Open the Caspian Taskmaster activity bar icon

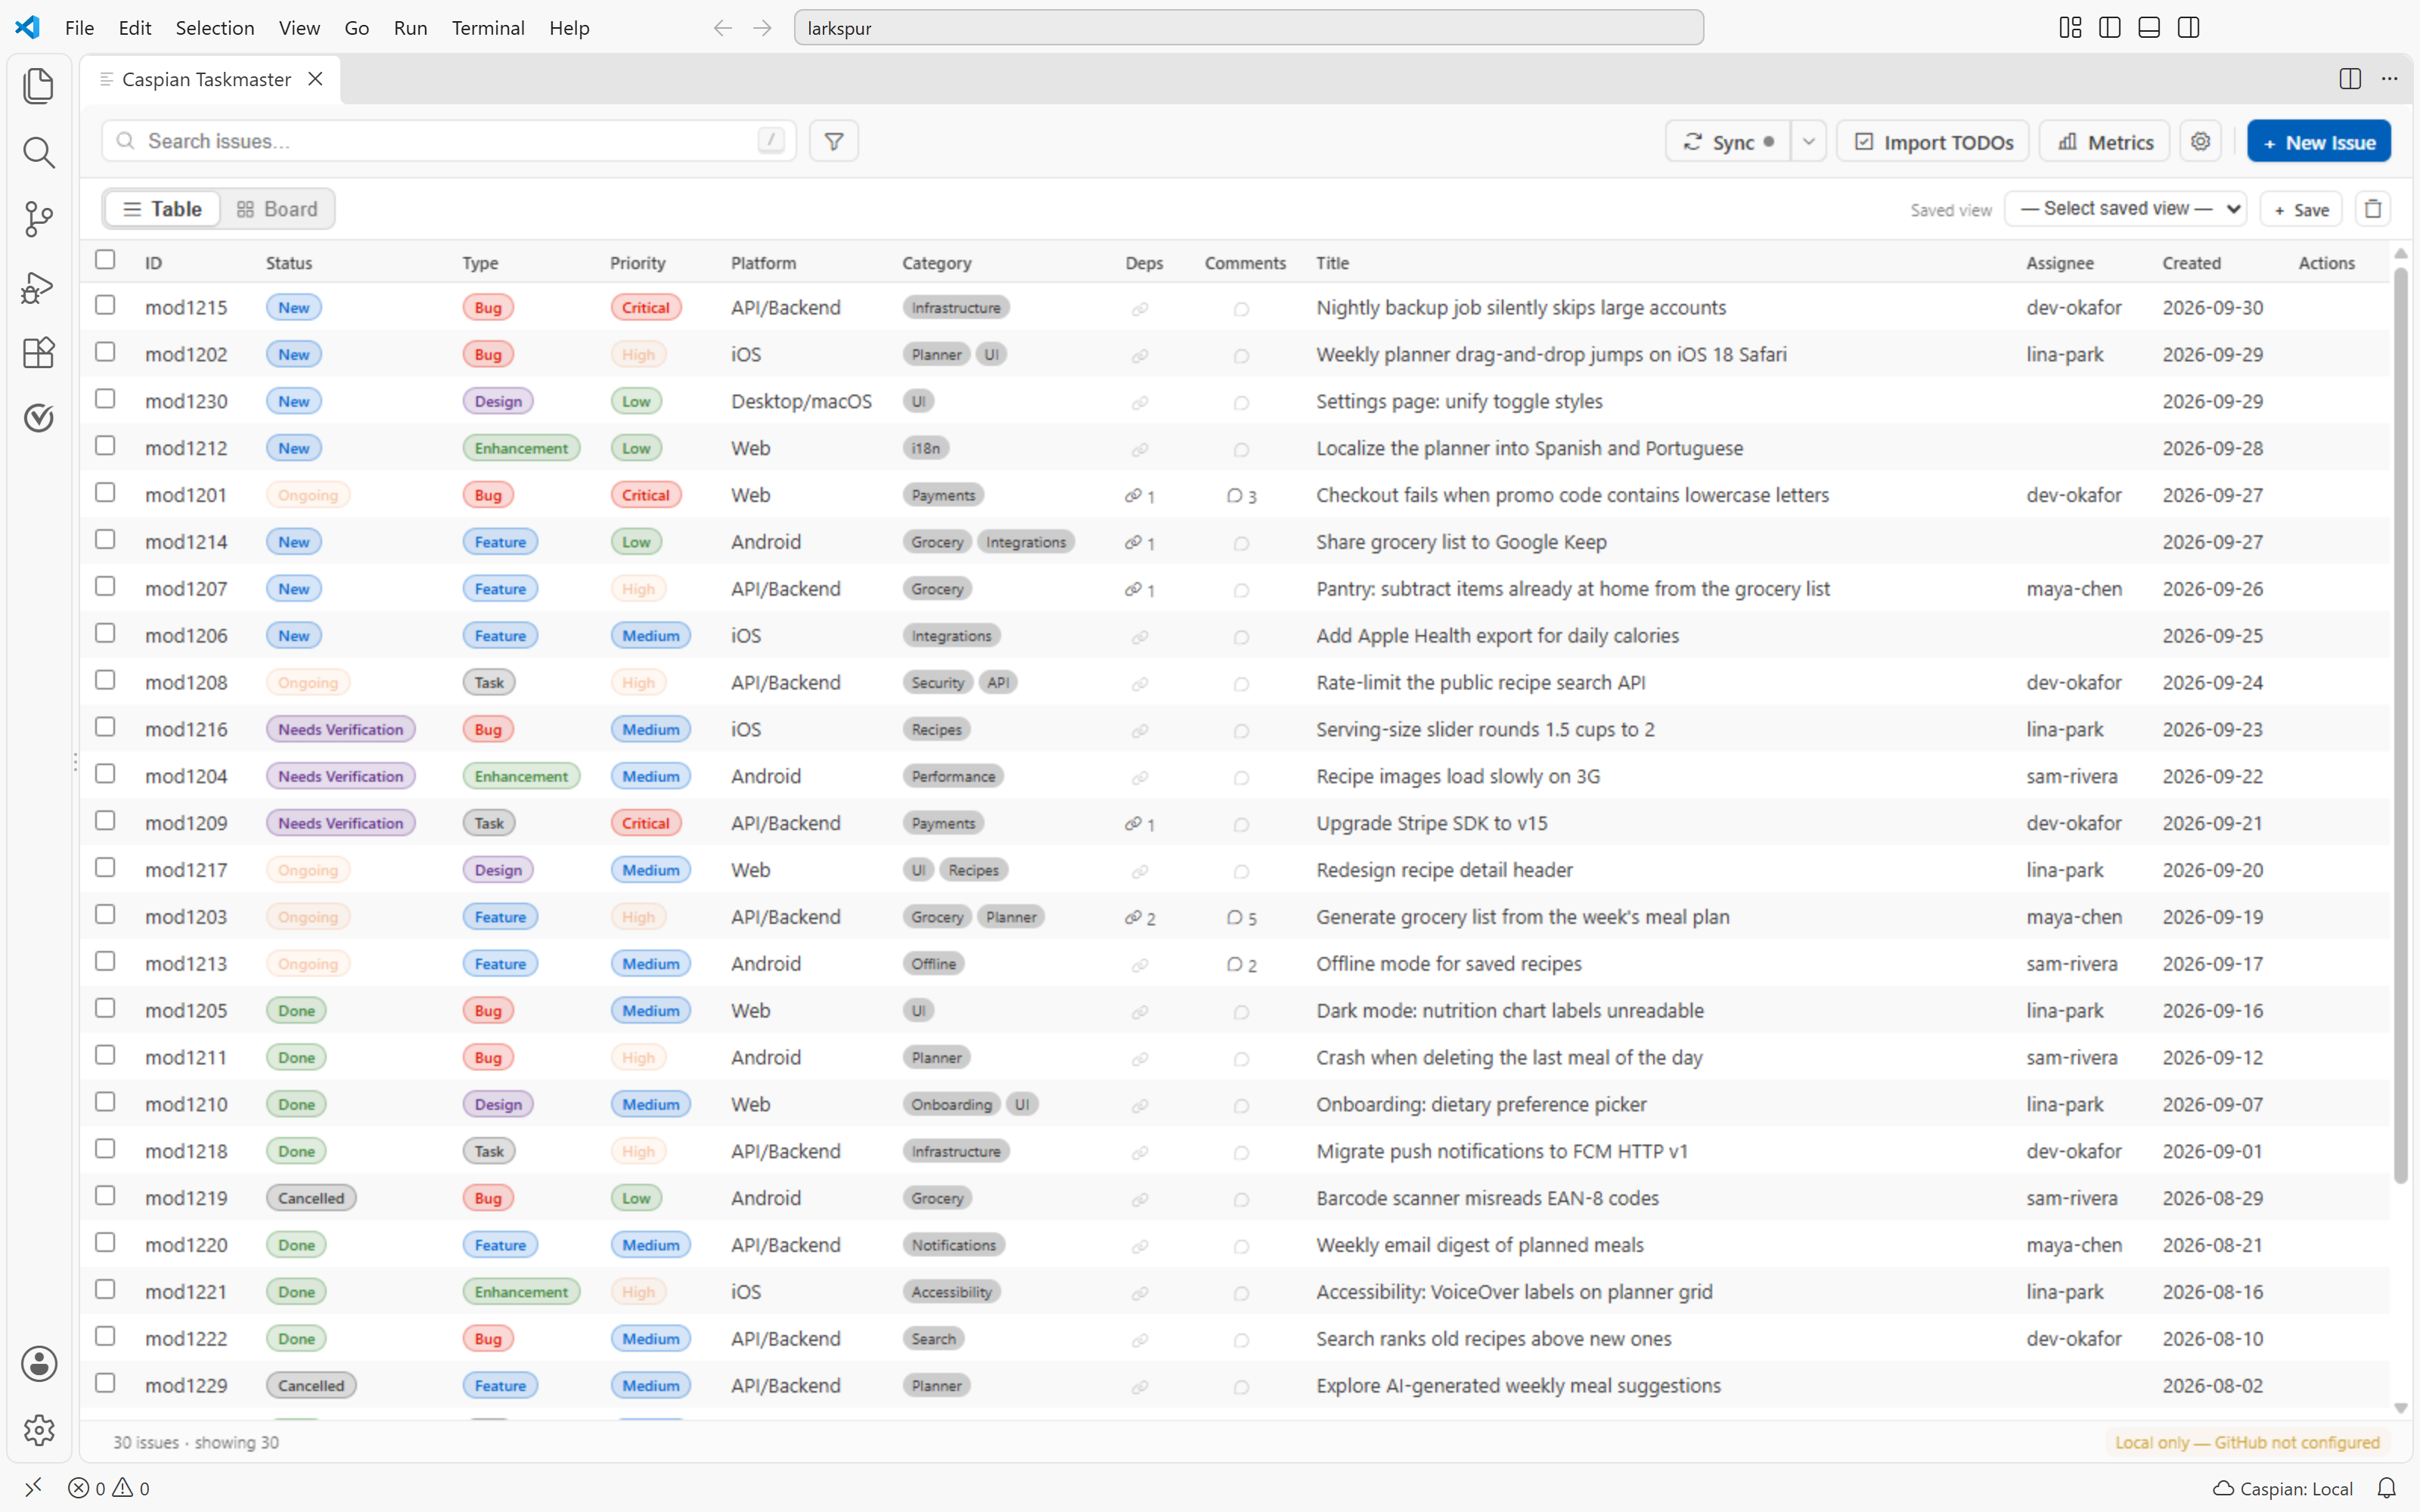point(38,418)
